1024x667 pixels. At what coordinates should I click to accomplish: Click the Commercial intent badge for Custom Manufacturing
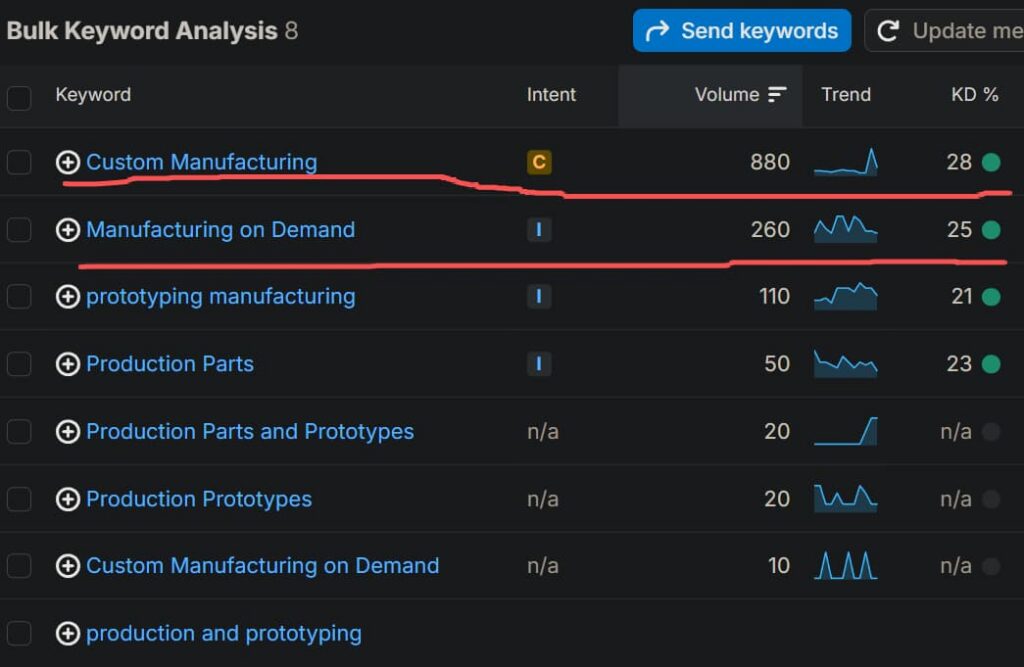(x=539, y=162)
